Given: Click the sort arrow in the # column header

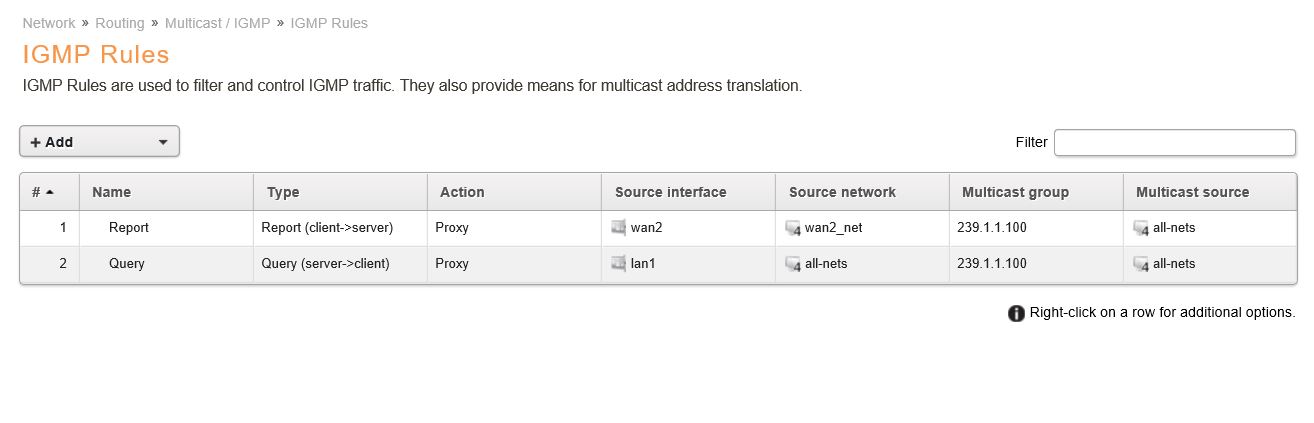Looking at the screenshot, I should [x=50, y=192].
